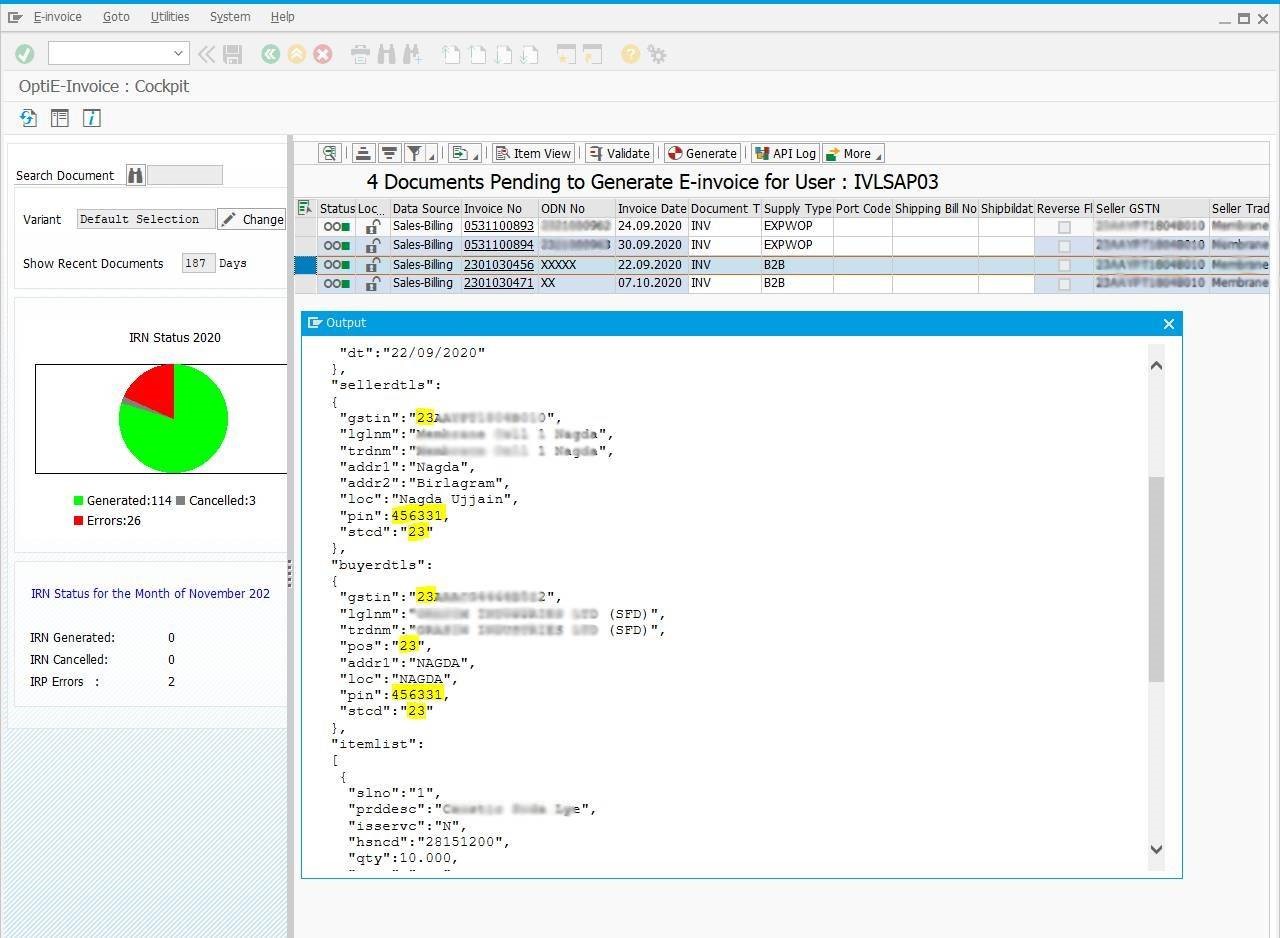
Task: Click the Search Document input field
Action: pos(184,175)
